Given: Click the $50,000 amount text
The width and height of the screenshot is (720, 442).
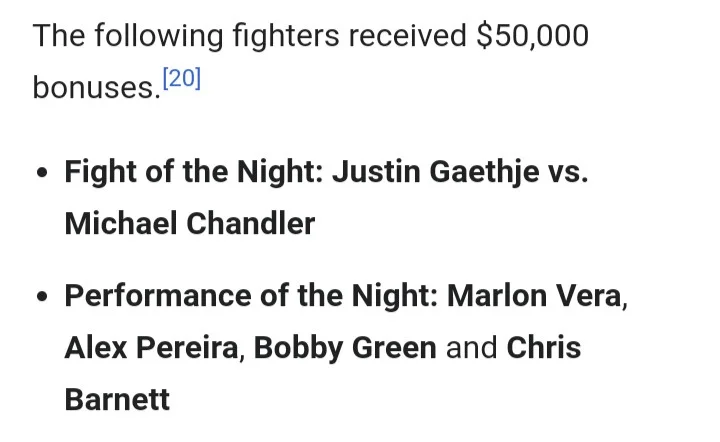Looking at the screenshot, I should click(x=532, y=36).
